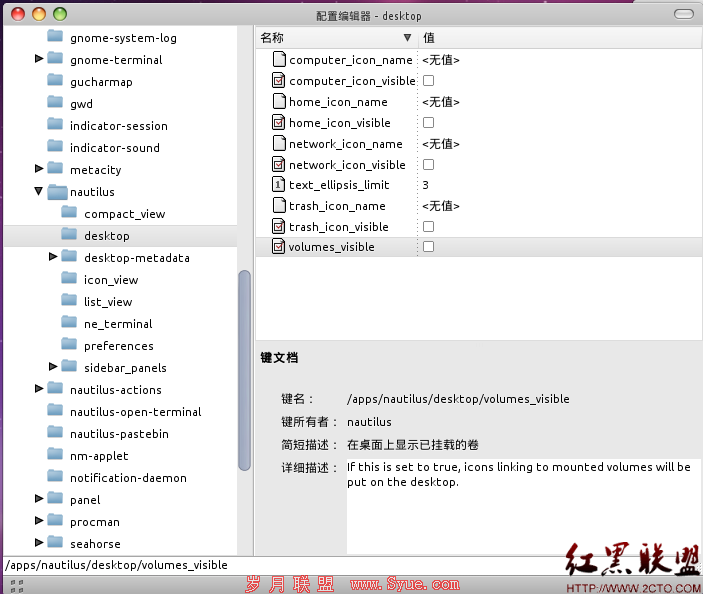Enable the home_icon_visible checkbox
This screenshot has width=703, height=594.
click(x=429, y=122)
